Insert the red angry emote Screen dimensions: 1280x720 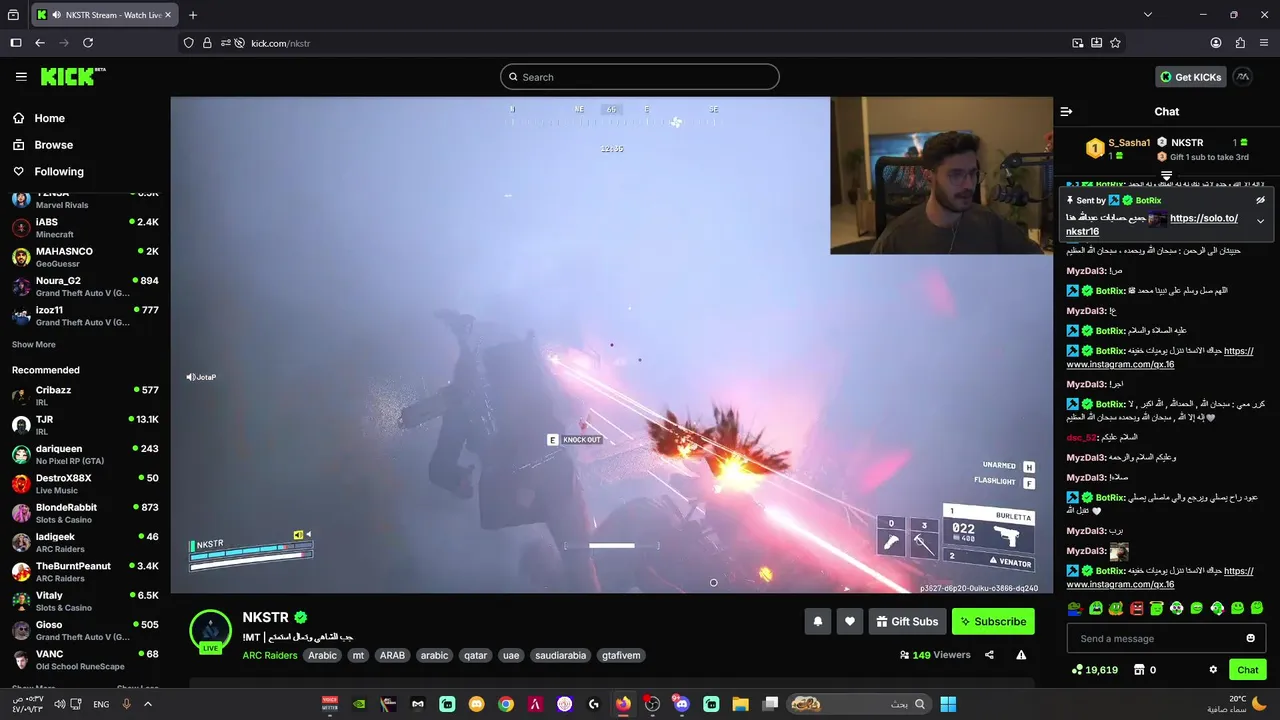1136,608
